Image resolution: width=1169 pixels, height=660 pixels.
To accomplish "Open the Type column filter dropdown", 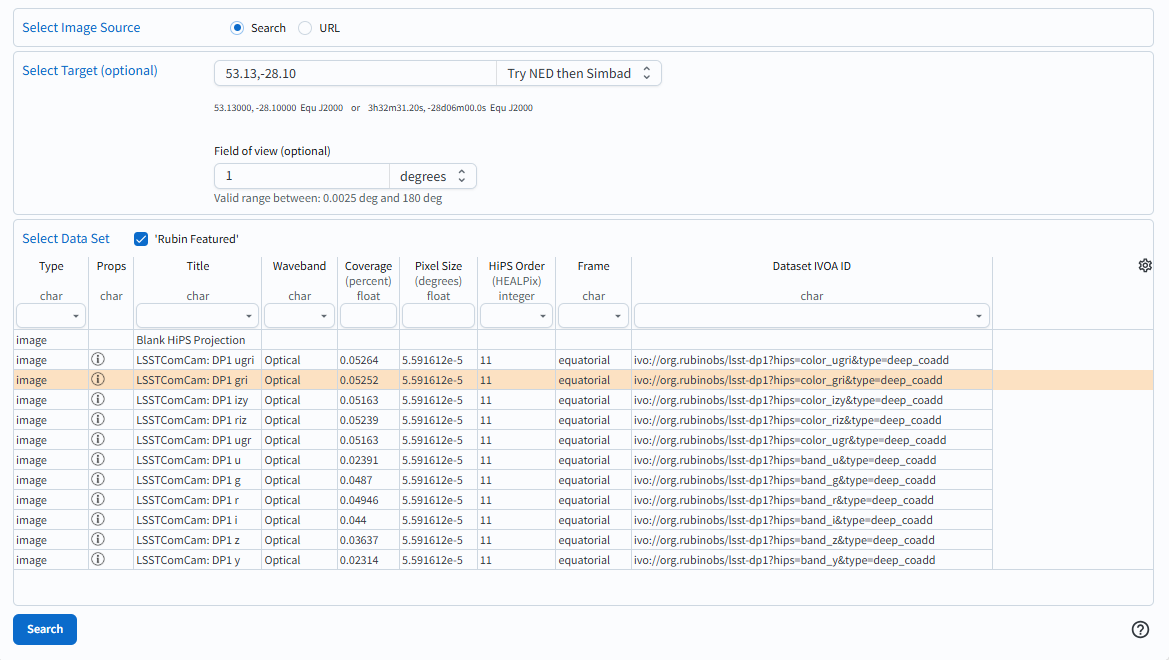I will click(51, 316).
